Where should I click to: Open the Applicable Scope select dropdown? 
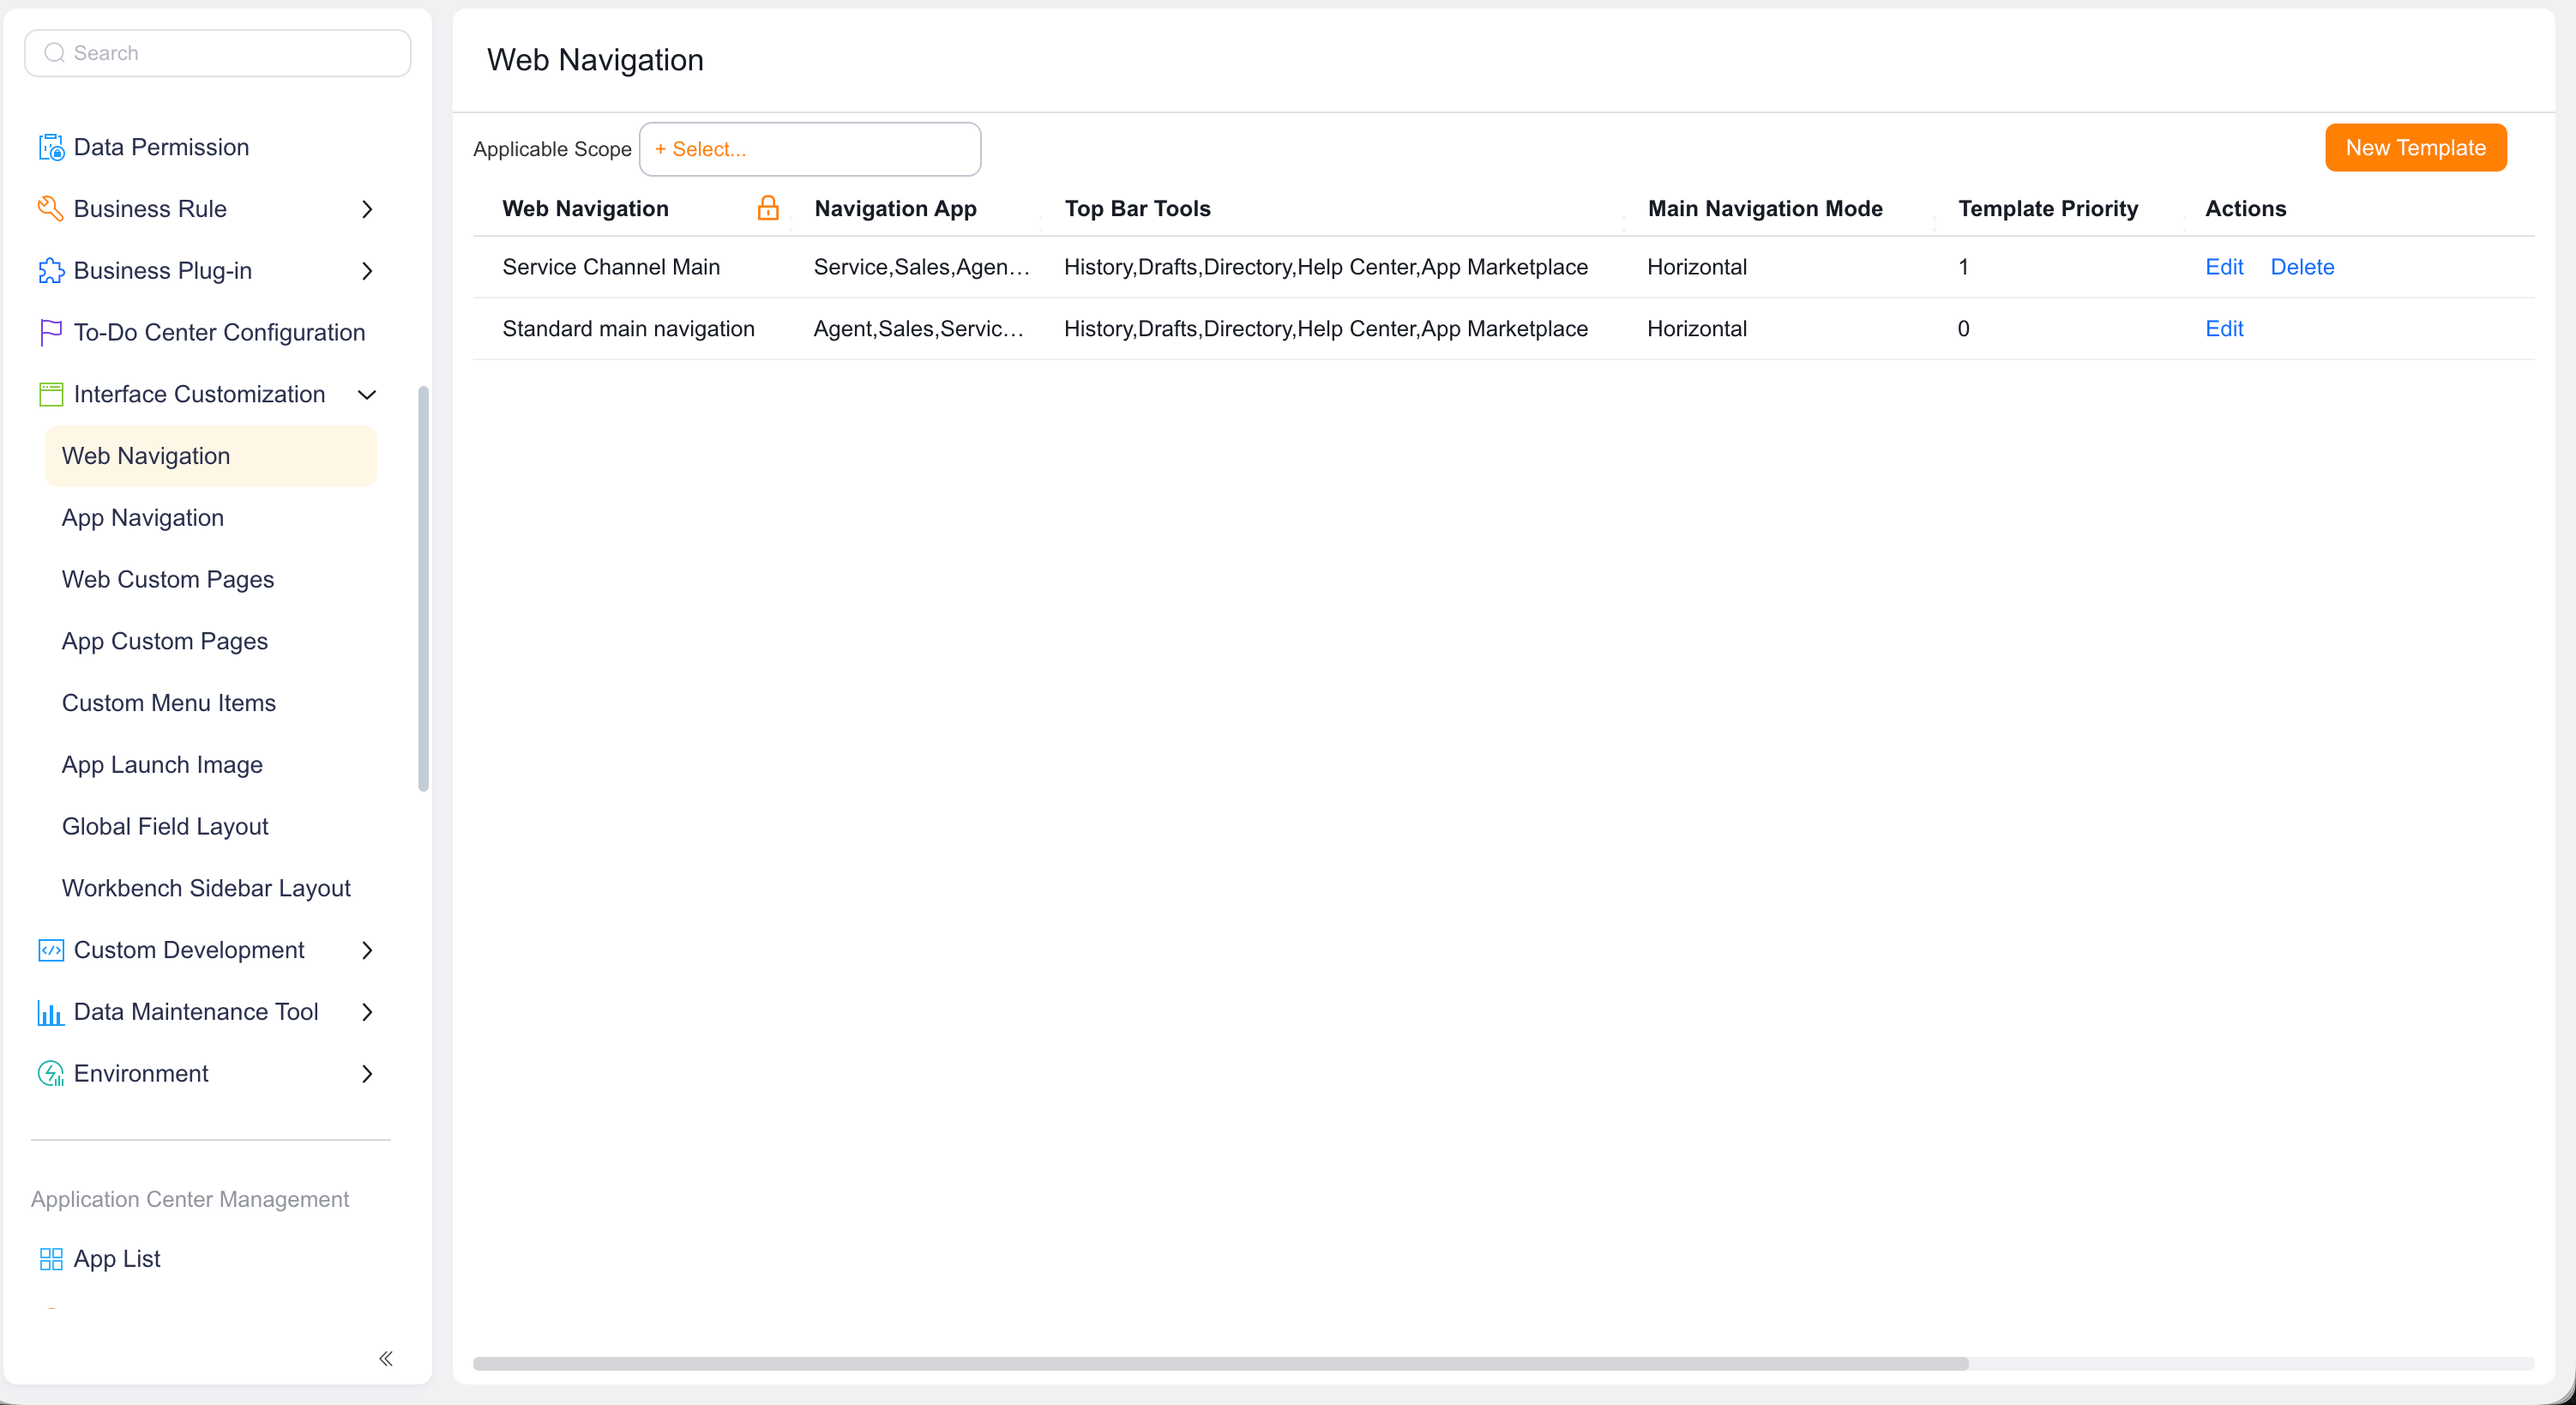click(x=810, y=149)
